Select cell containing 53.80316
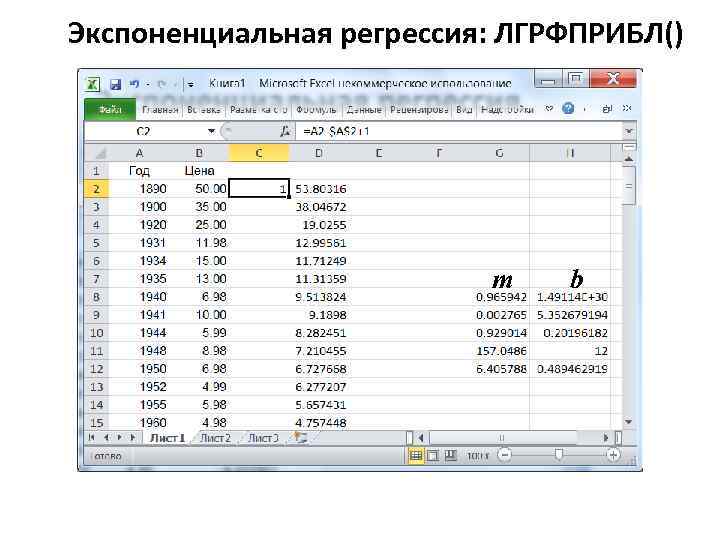The width and height of the screenshot is (720, 540). point(319,189)
